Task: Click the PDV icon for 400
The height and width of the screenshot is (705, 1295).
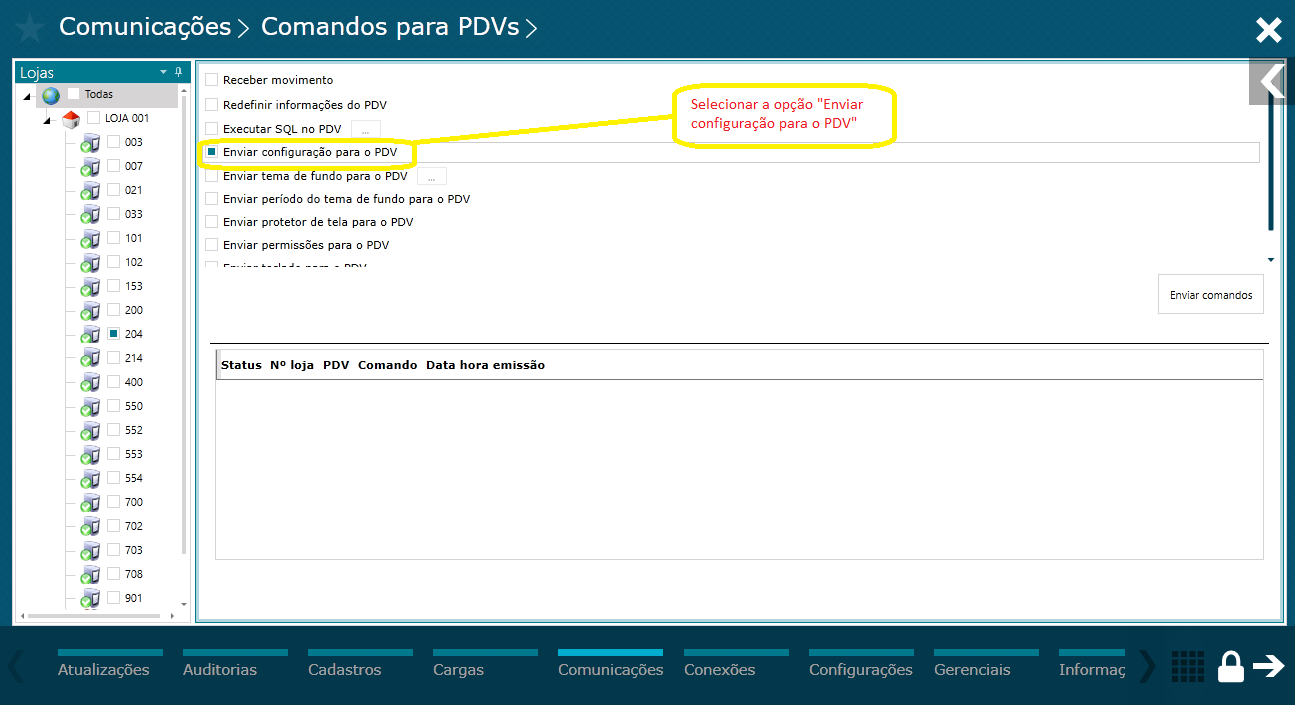Action: [90, 383]
